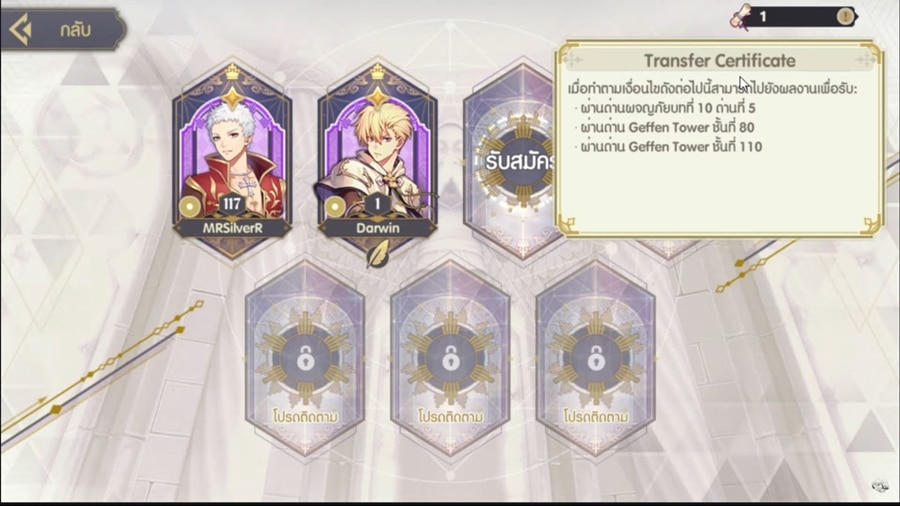Click the gold crown atop MRSilverR card
The width and height of the screenshot is (900, 506).
232,73
